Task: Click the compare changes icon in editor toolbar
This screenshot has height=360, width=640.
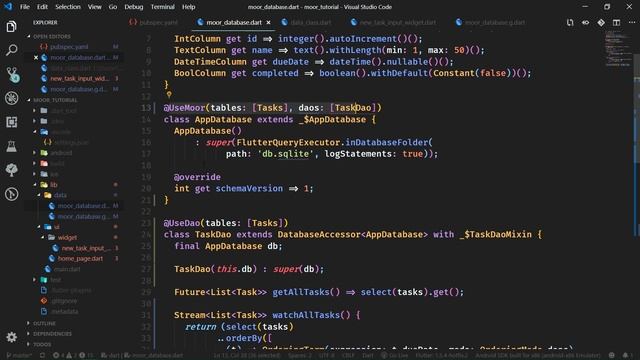Action: point(570,22)
